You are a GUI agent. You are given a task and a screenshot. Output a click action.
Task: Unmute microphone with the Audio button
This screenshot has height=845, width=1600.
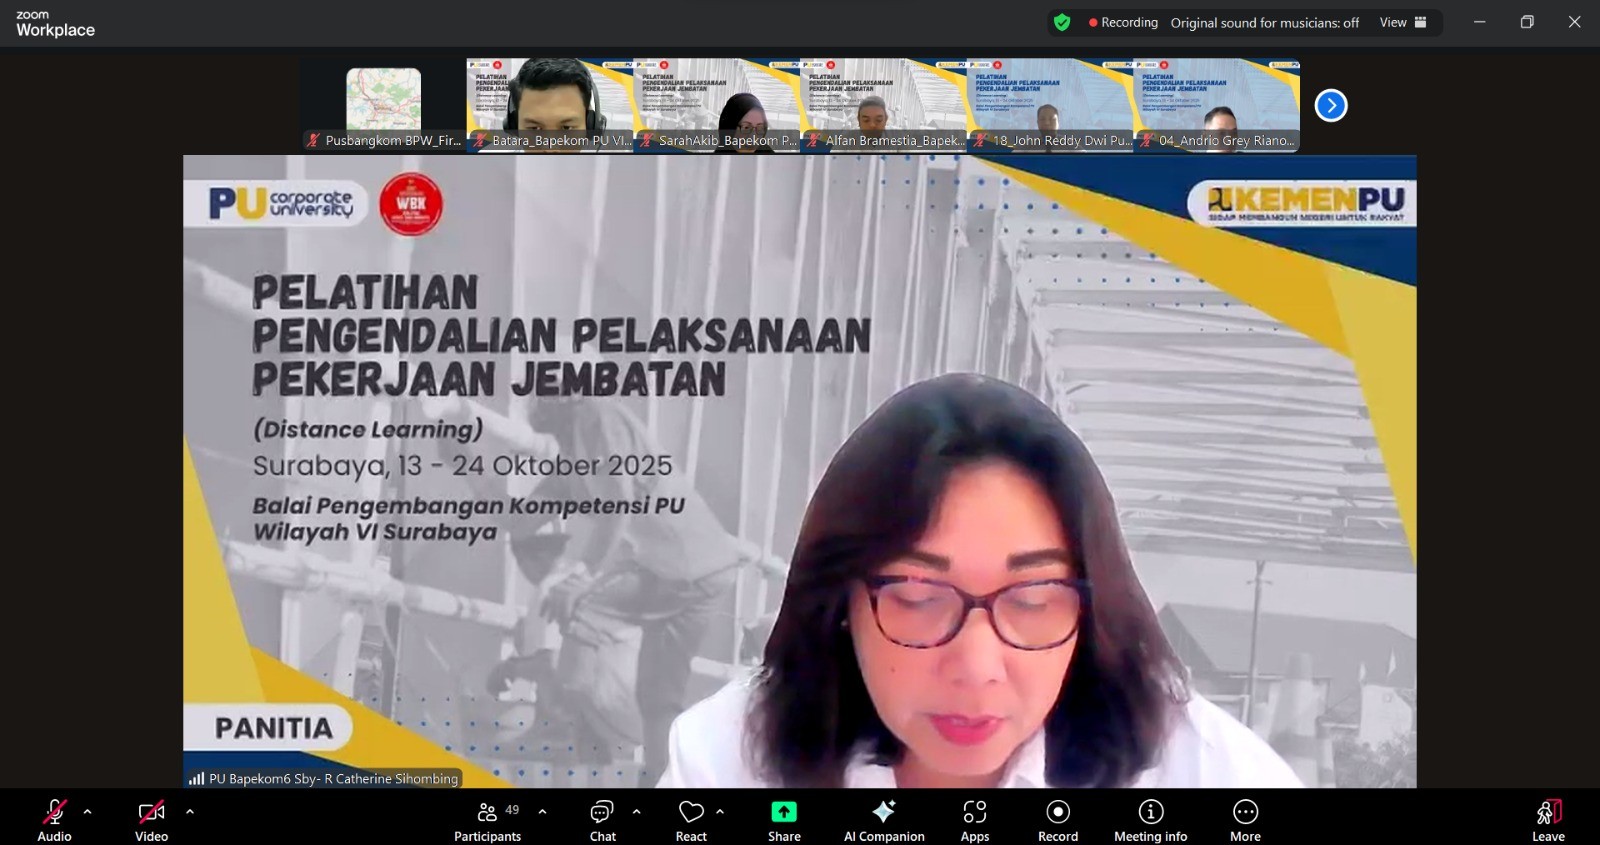click(54, 819)
